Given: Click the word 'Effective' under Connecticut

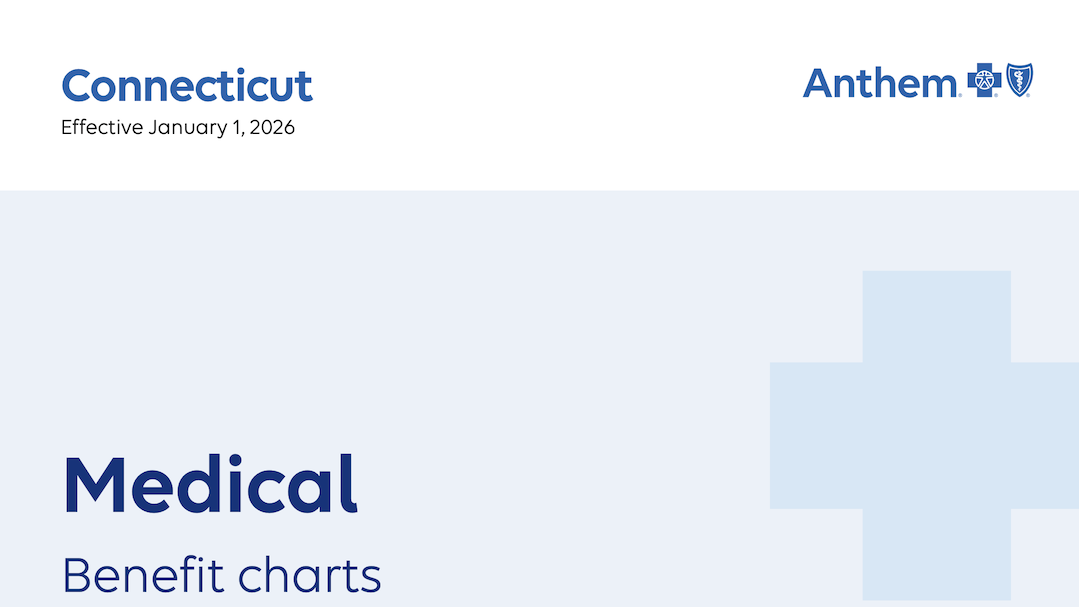Looking at the screenshot, I should 101,128.
